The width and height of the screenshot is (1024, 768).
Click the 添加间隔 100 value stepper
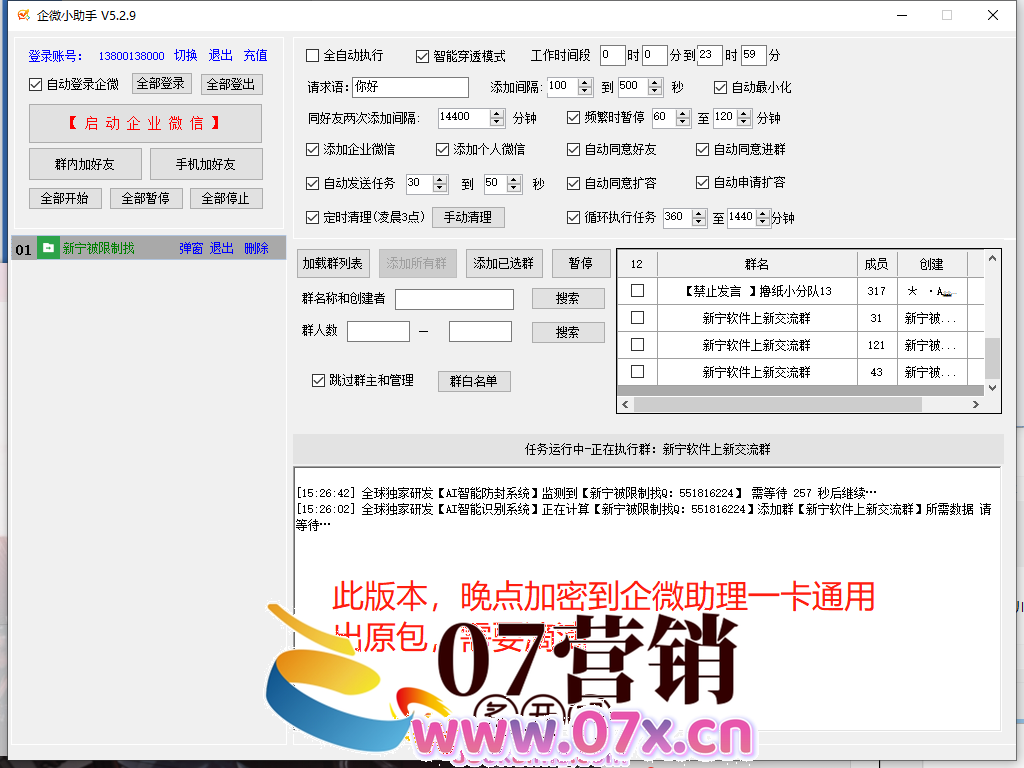click(584, 86)
